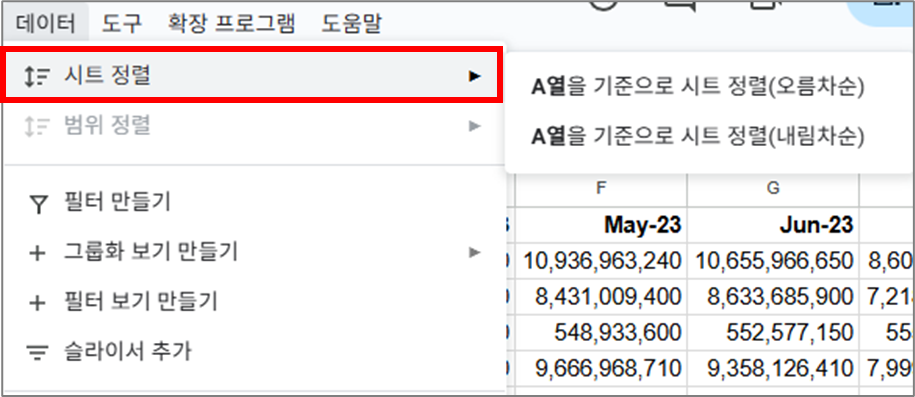This screenshot has width=915, height=397.
Task: Expand the 시트 정렬 submenu arrow
Action: tap(475, 76)
